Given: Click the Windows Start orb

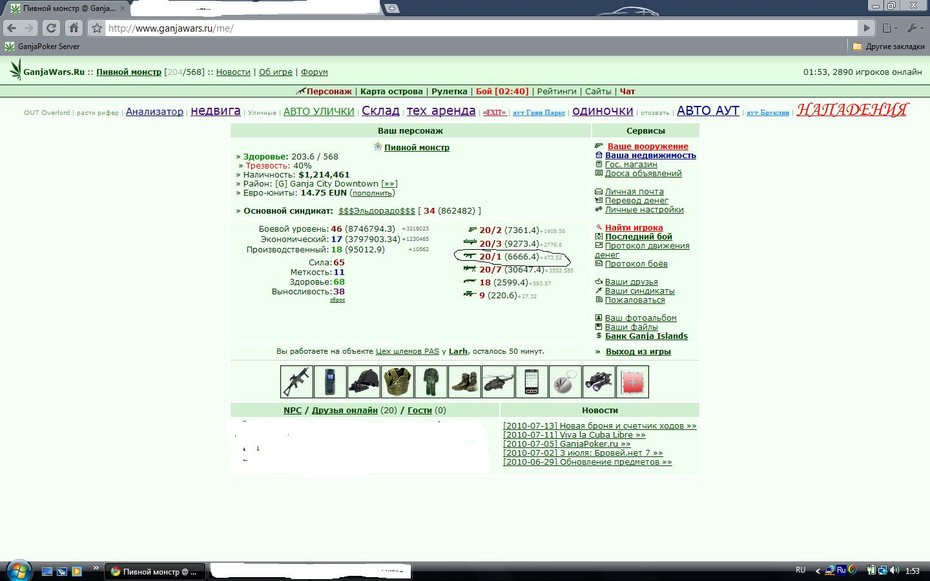Looking at the screenshot, I should 18,570.
